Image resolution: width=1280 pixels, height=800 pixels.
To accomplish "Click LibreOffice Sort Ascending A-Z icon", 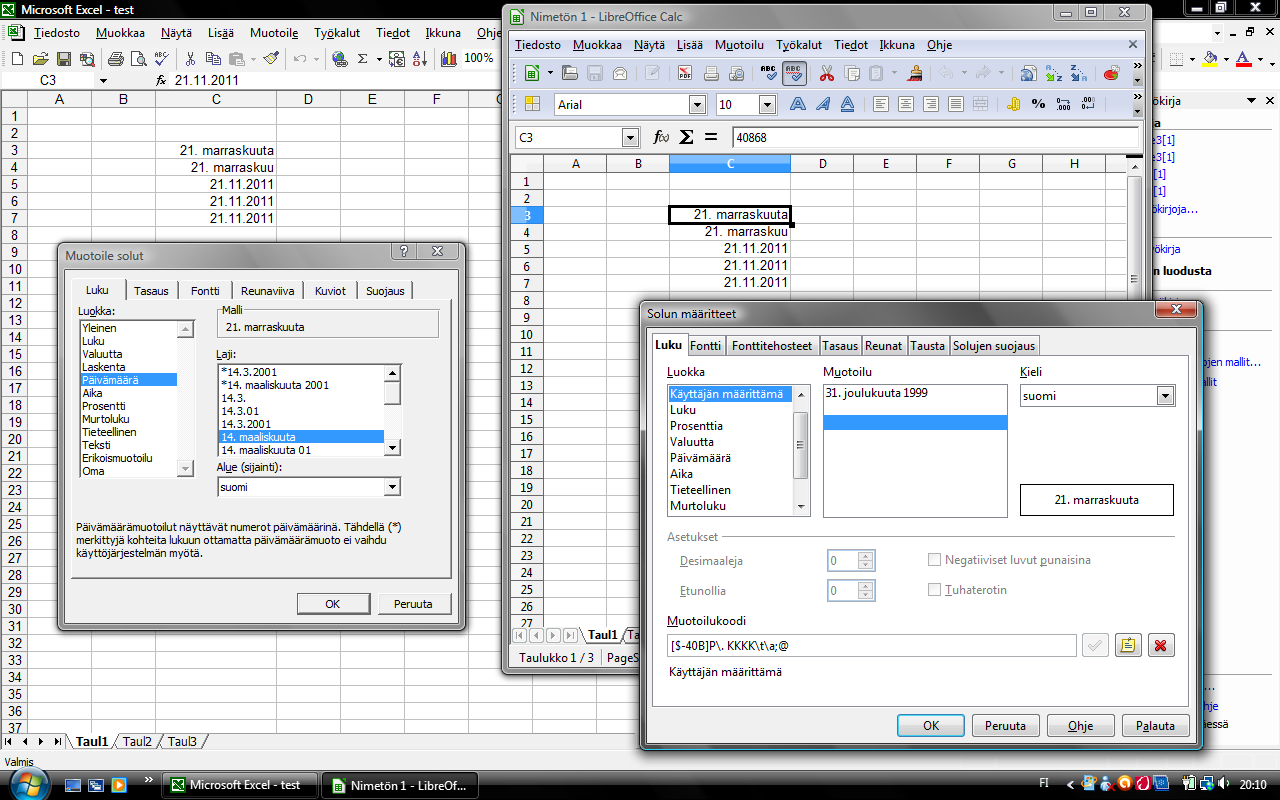I will tap(1054, 73).
